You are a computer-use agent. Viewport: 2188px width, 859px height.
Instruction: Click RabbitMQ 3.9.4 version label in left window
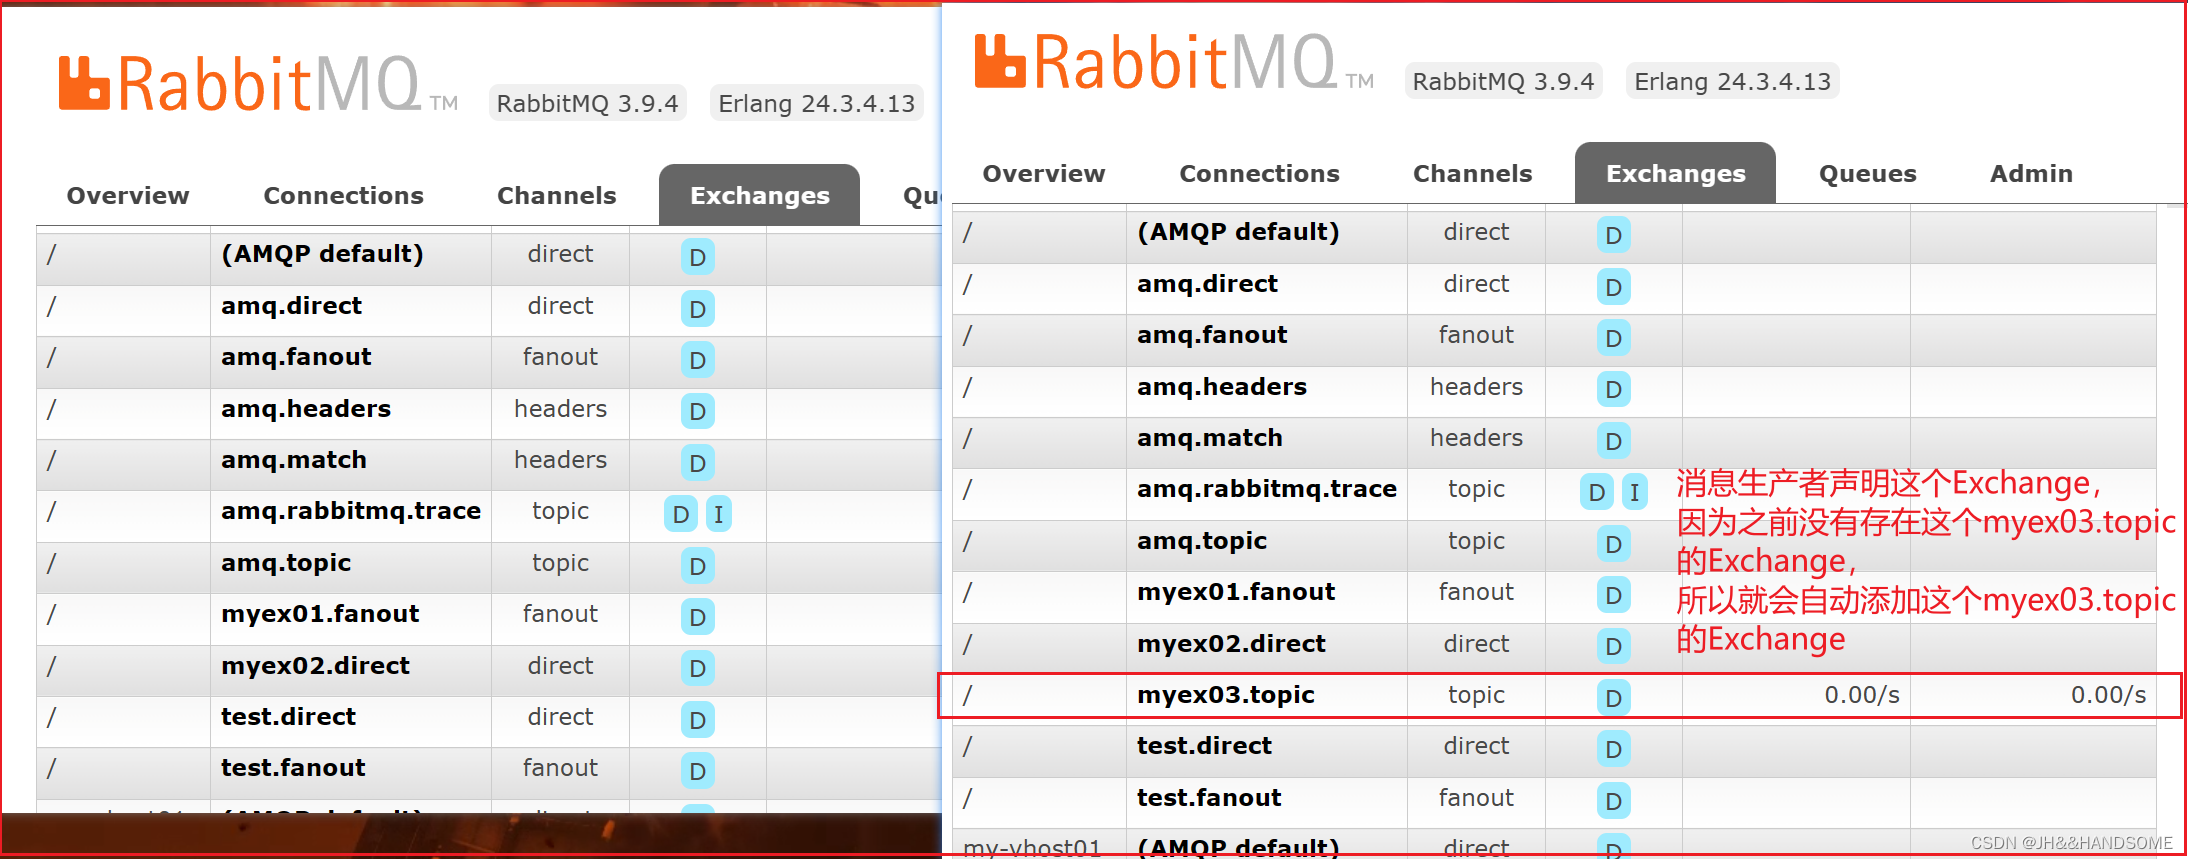click(588, 104)
